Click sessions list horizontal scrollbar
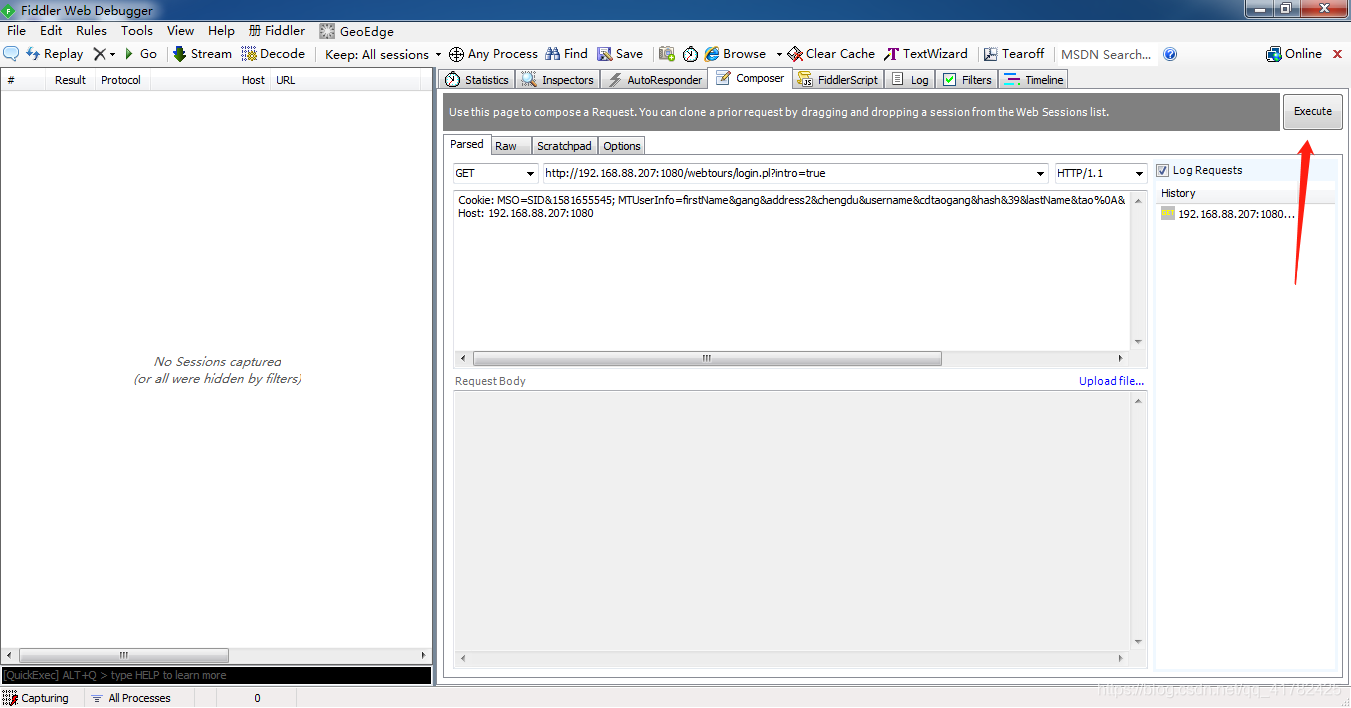This screenshot has width=1351, height=708. [124, 655]
